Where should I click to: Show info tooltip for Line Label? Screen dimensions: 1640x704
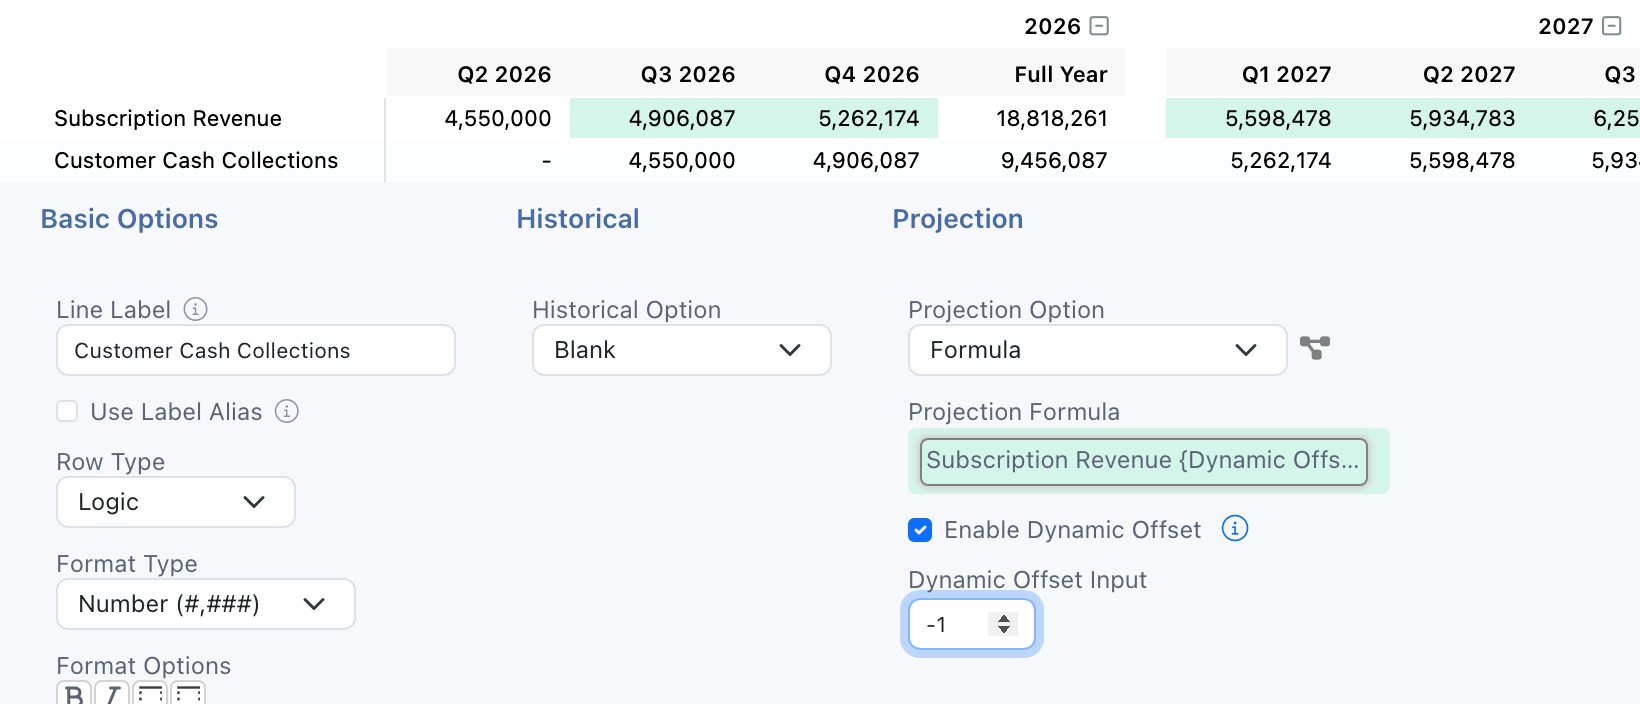(x=196, y=309)
